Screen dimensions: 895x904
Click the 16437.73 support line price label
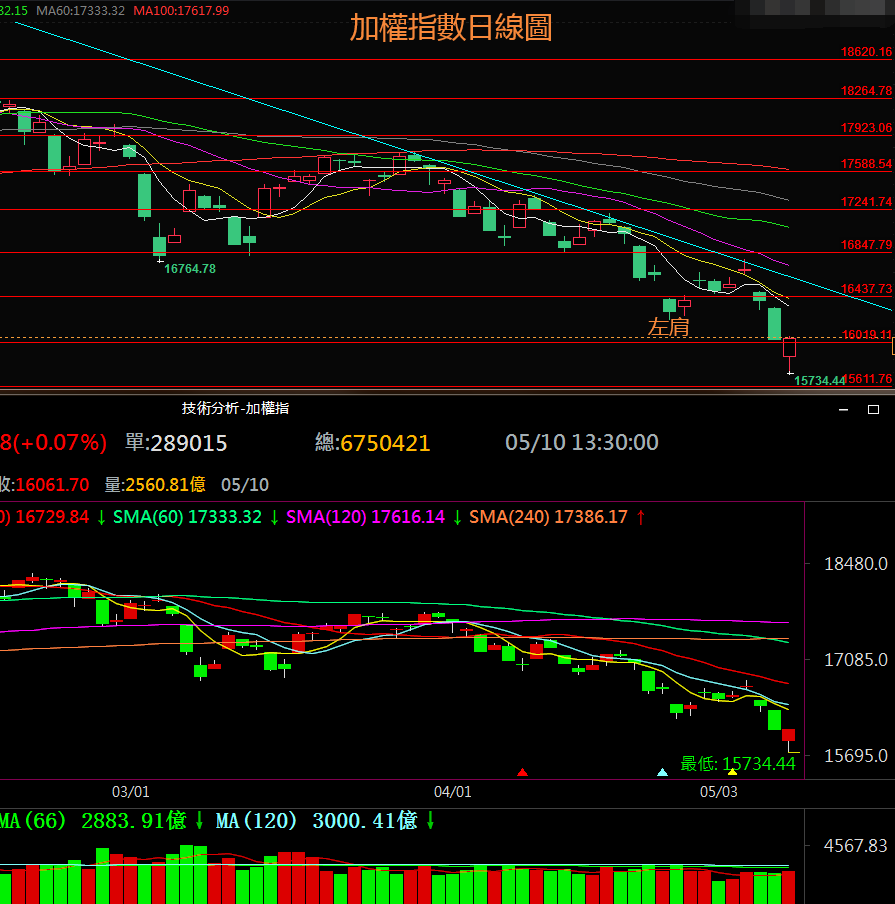click(x=866, y=289)
